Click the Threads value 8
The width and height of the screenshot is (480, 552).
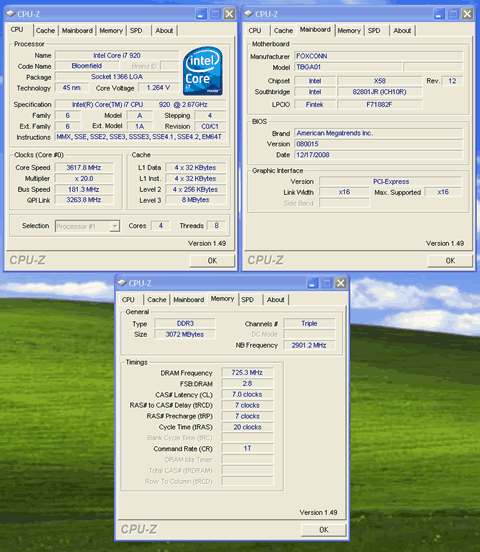pyautogui.click(x=217, y=226)
